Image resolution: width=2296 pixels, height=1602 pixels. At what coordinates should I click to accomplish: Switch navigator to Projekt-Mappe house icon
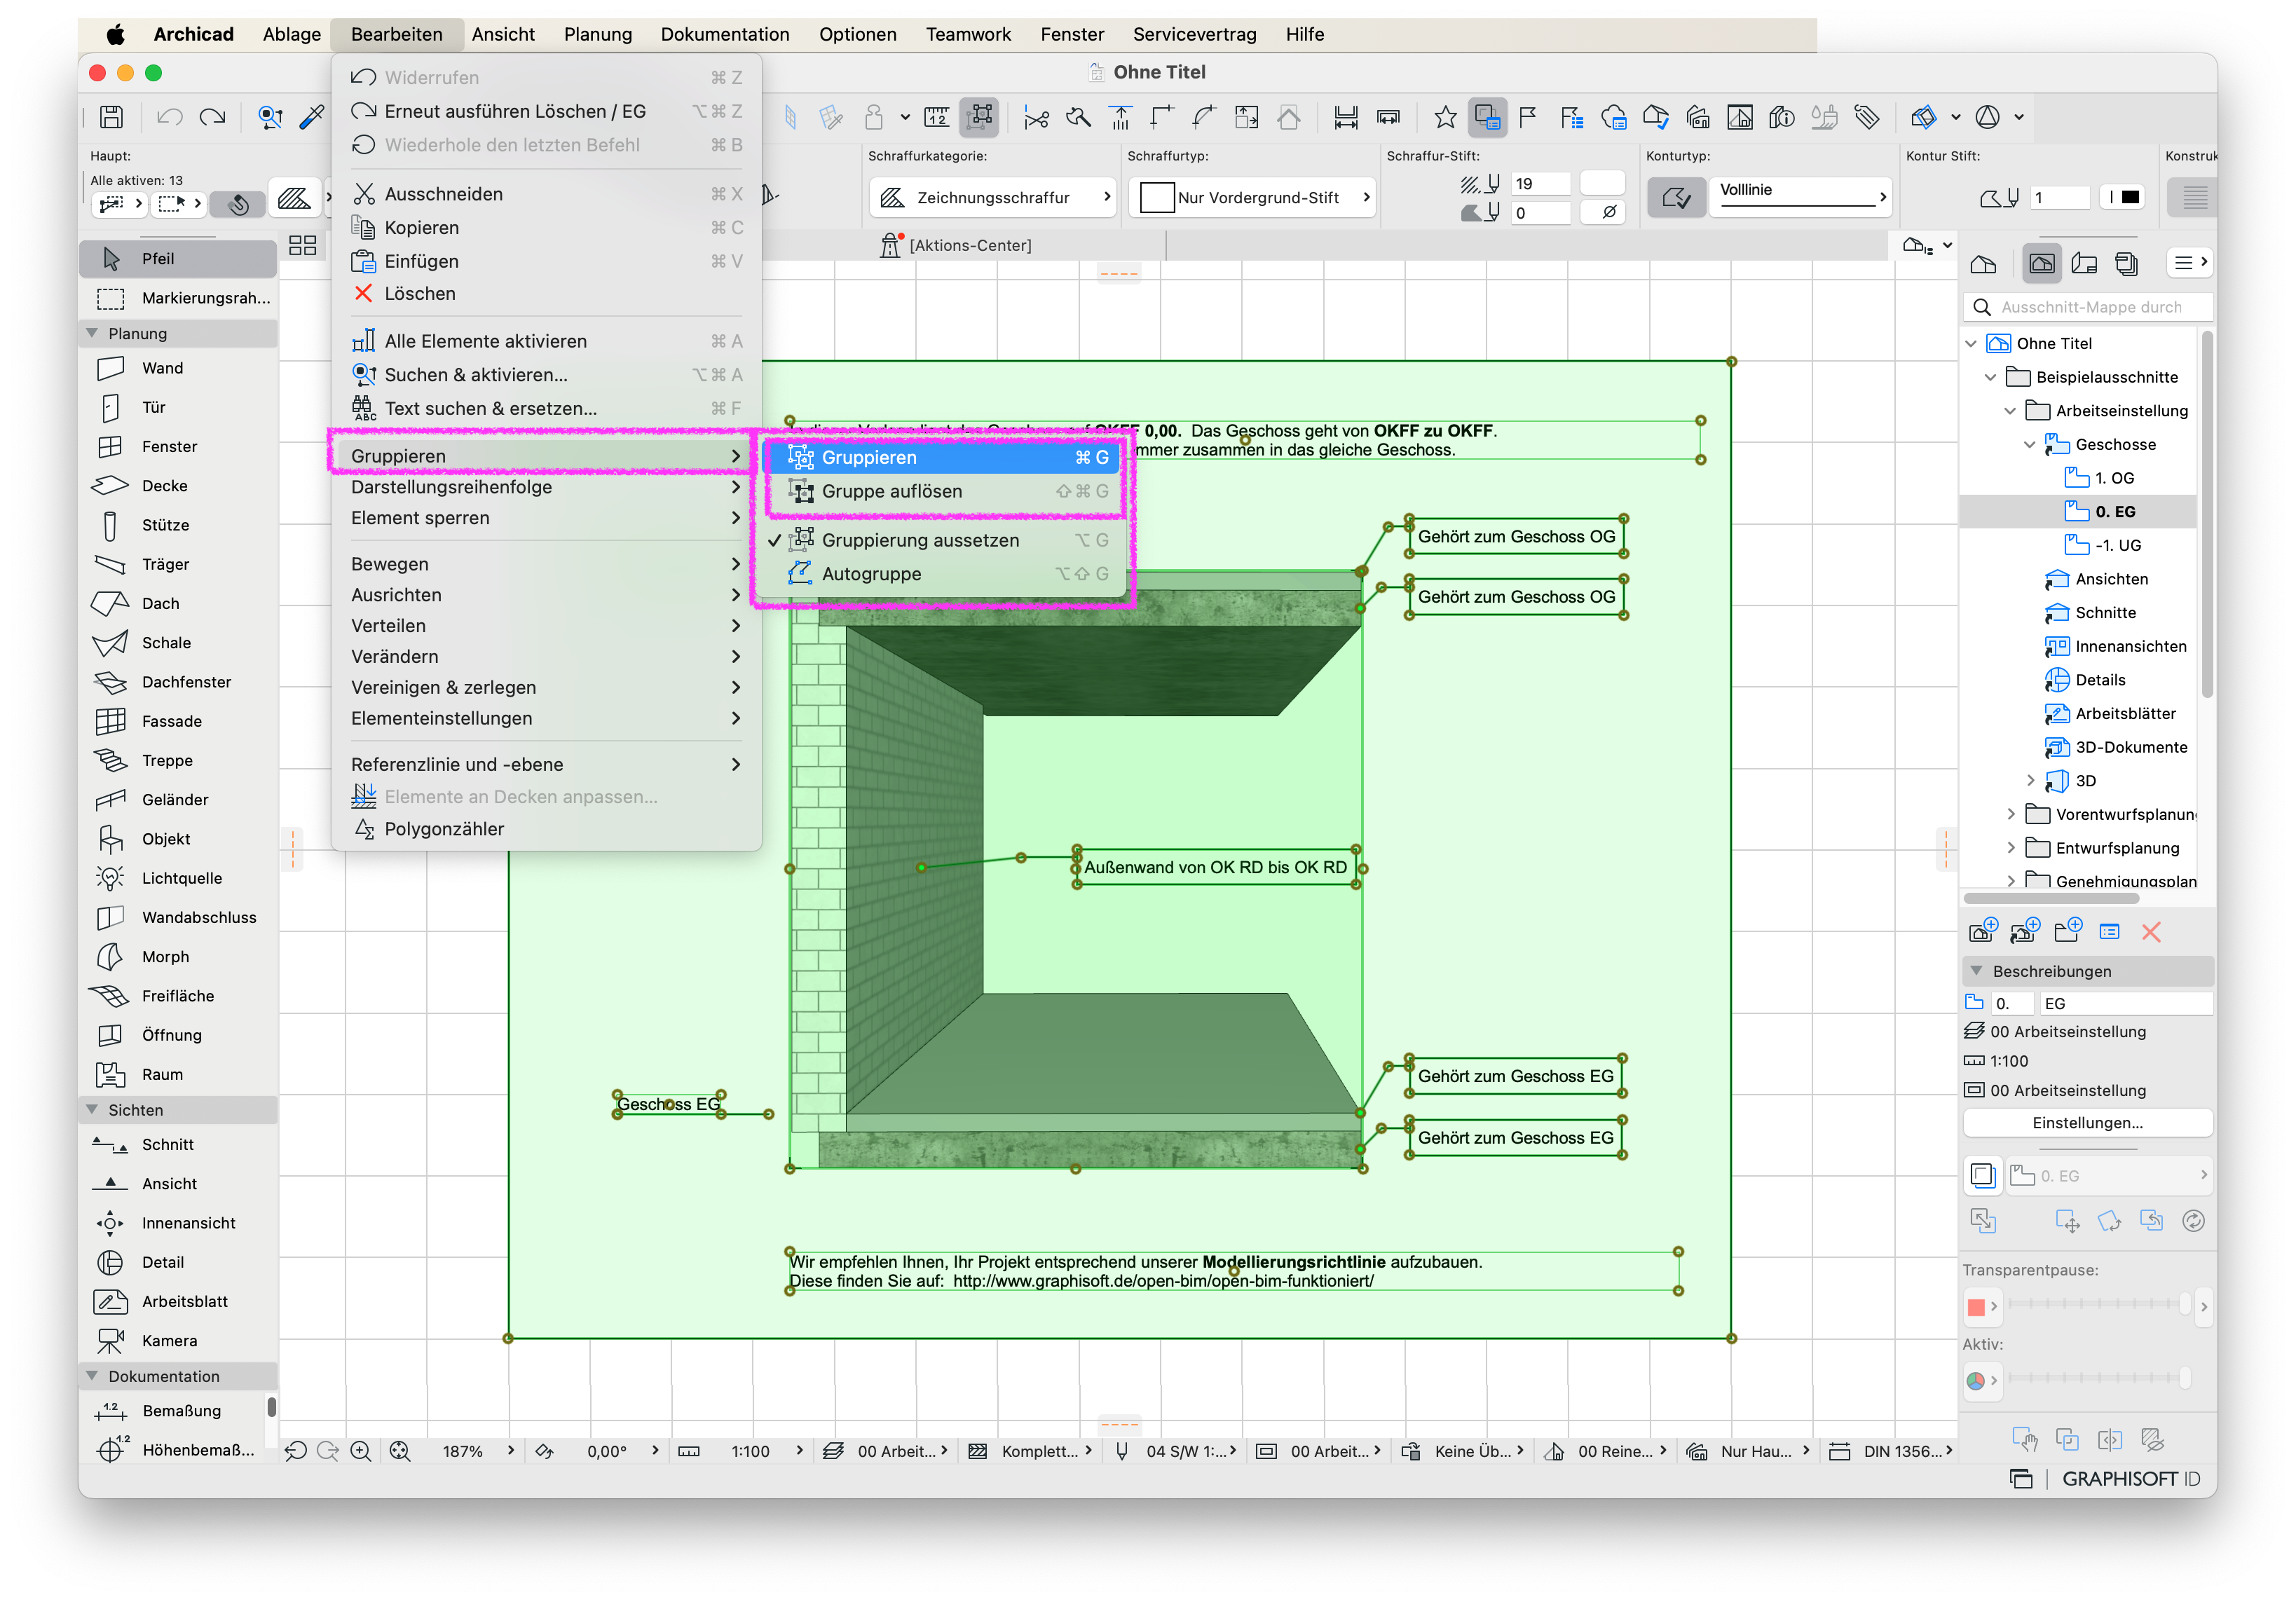coord(1983,264)
